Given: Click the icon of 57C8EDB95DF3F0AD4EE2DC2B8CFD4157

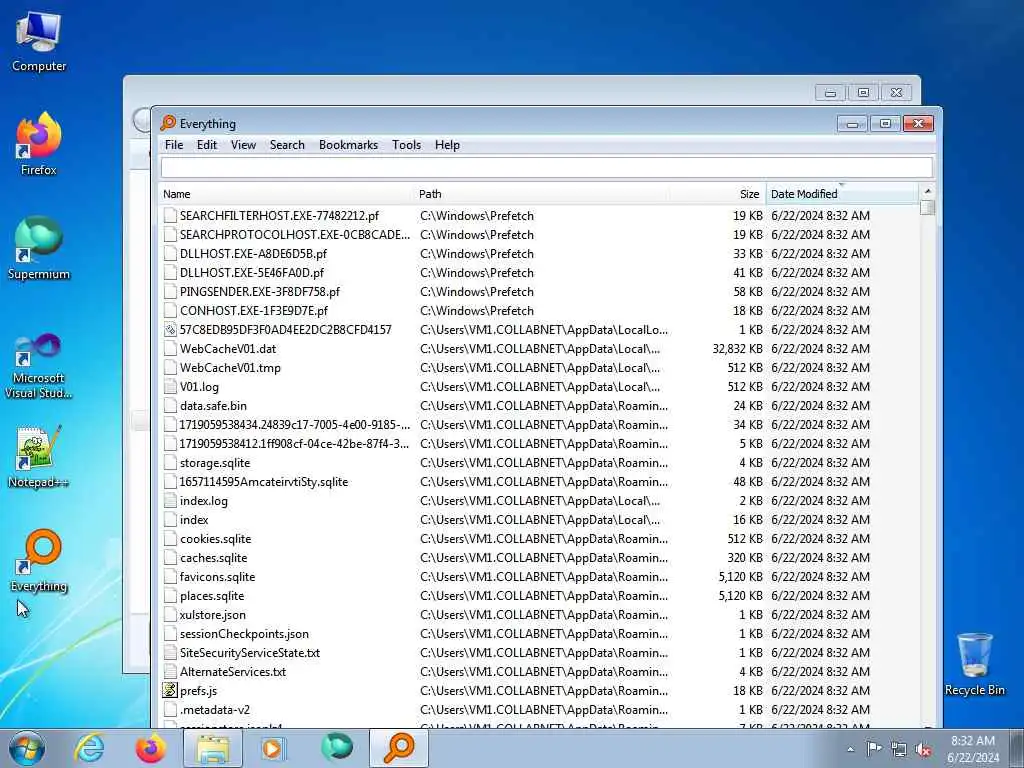Looking at the screenshot, I should 170,330.
